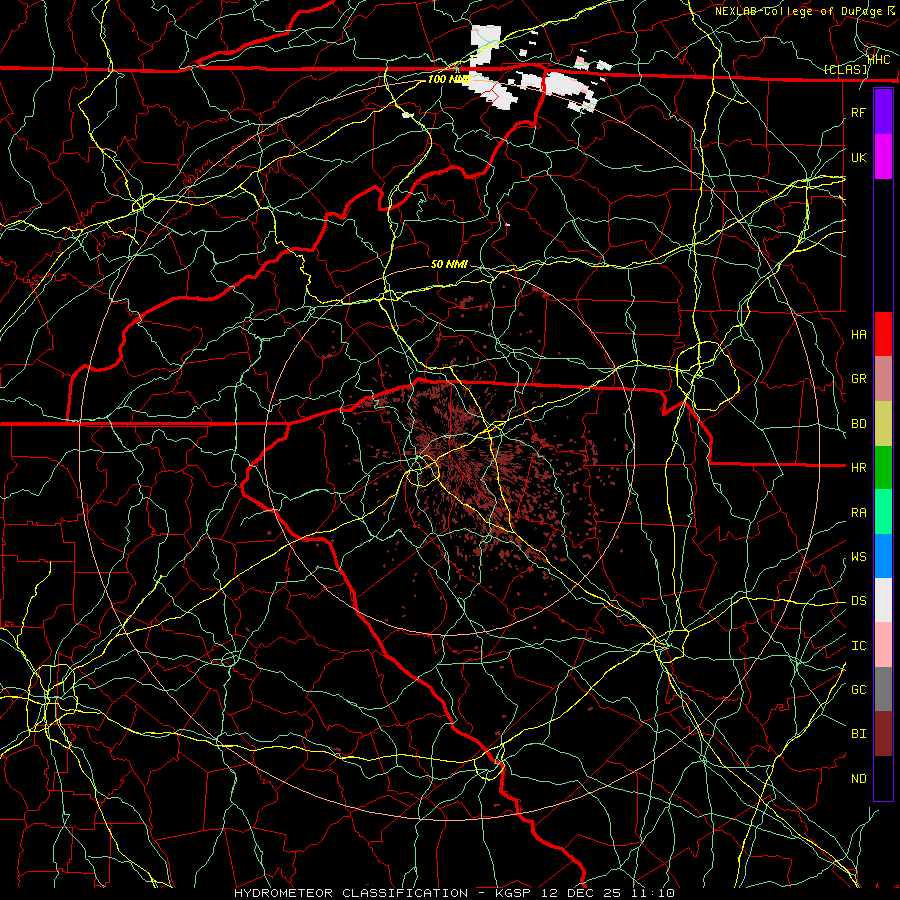Click the gray GC legend swatch
Image resolution: width=900 pixels, height=900 pixels.
(x=883, y=689)
